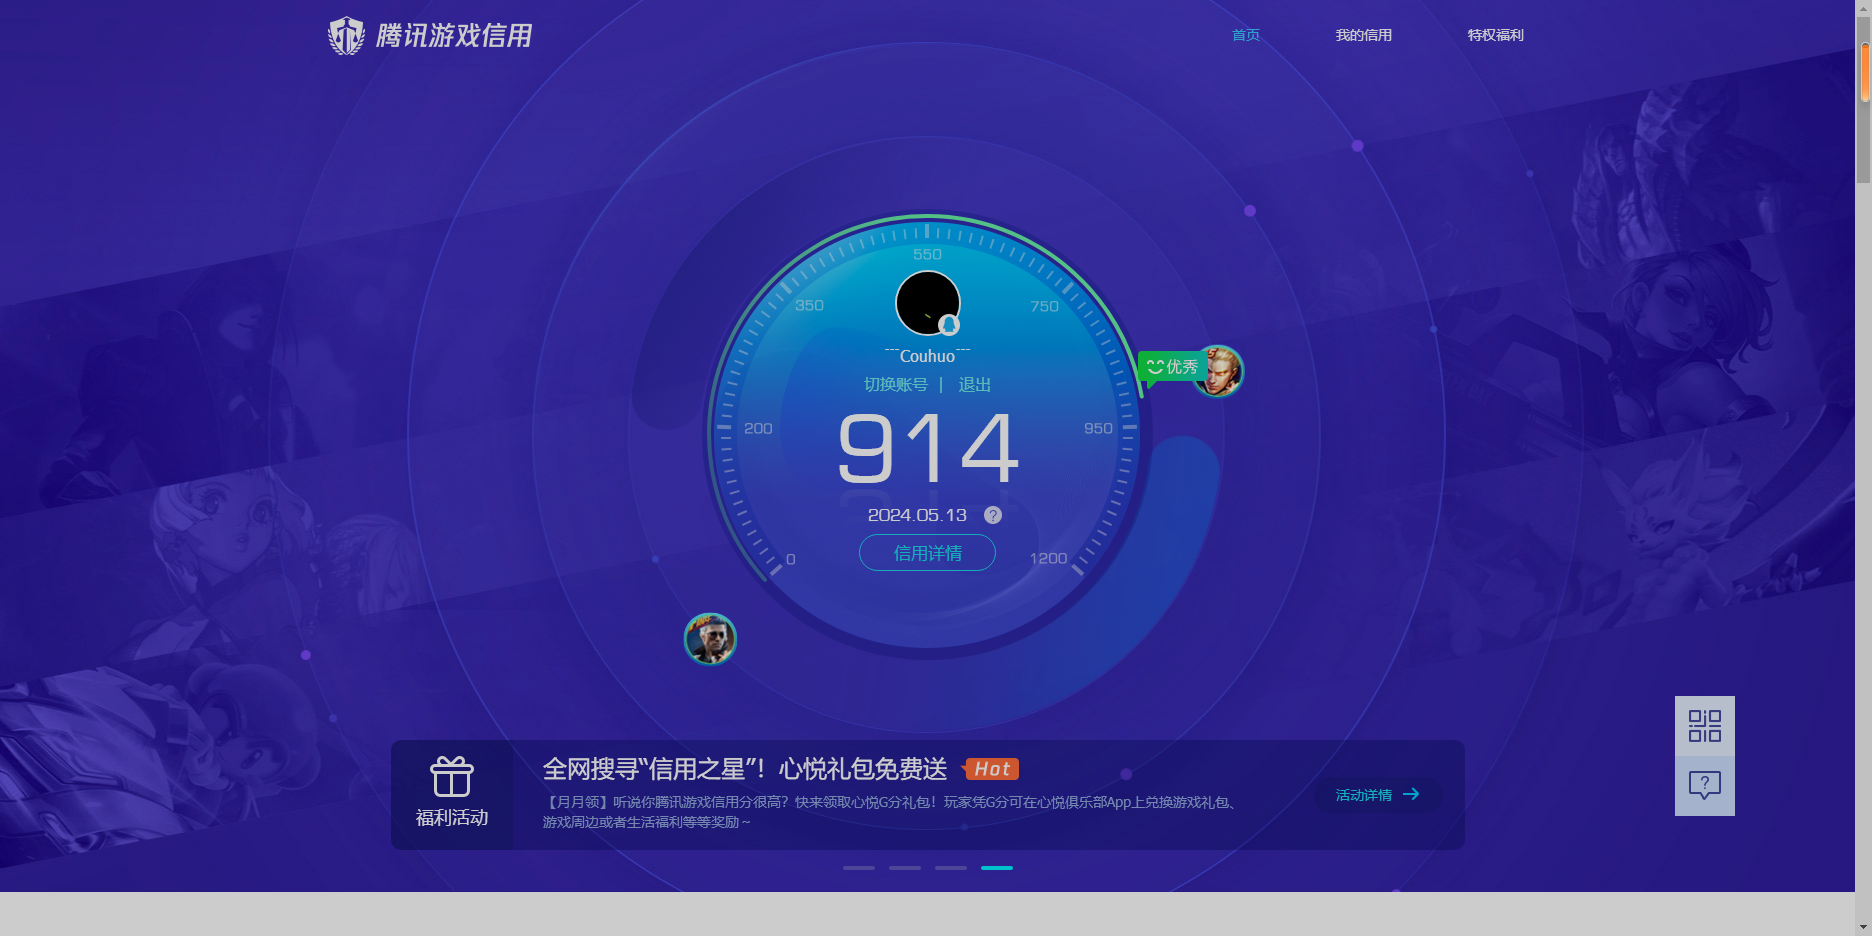Click the sunglasses character avatar at lower left
The width and height of the screenshot is (1872, 936).
tap(710, 639)
